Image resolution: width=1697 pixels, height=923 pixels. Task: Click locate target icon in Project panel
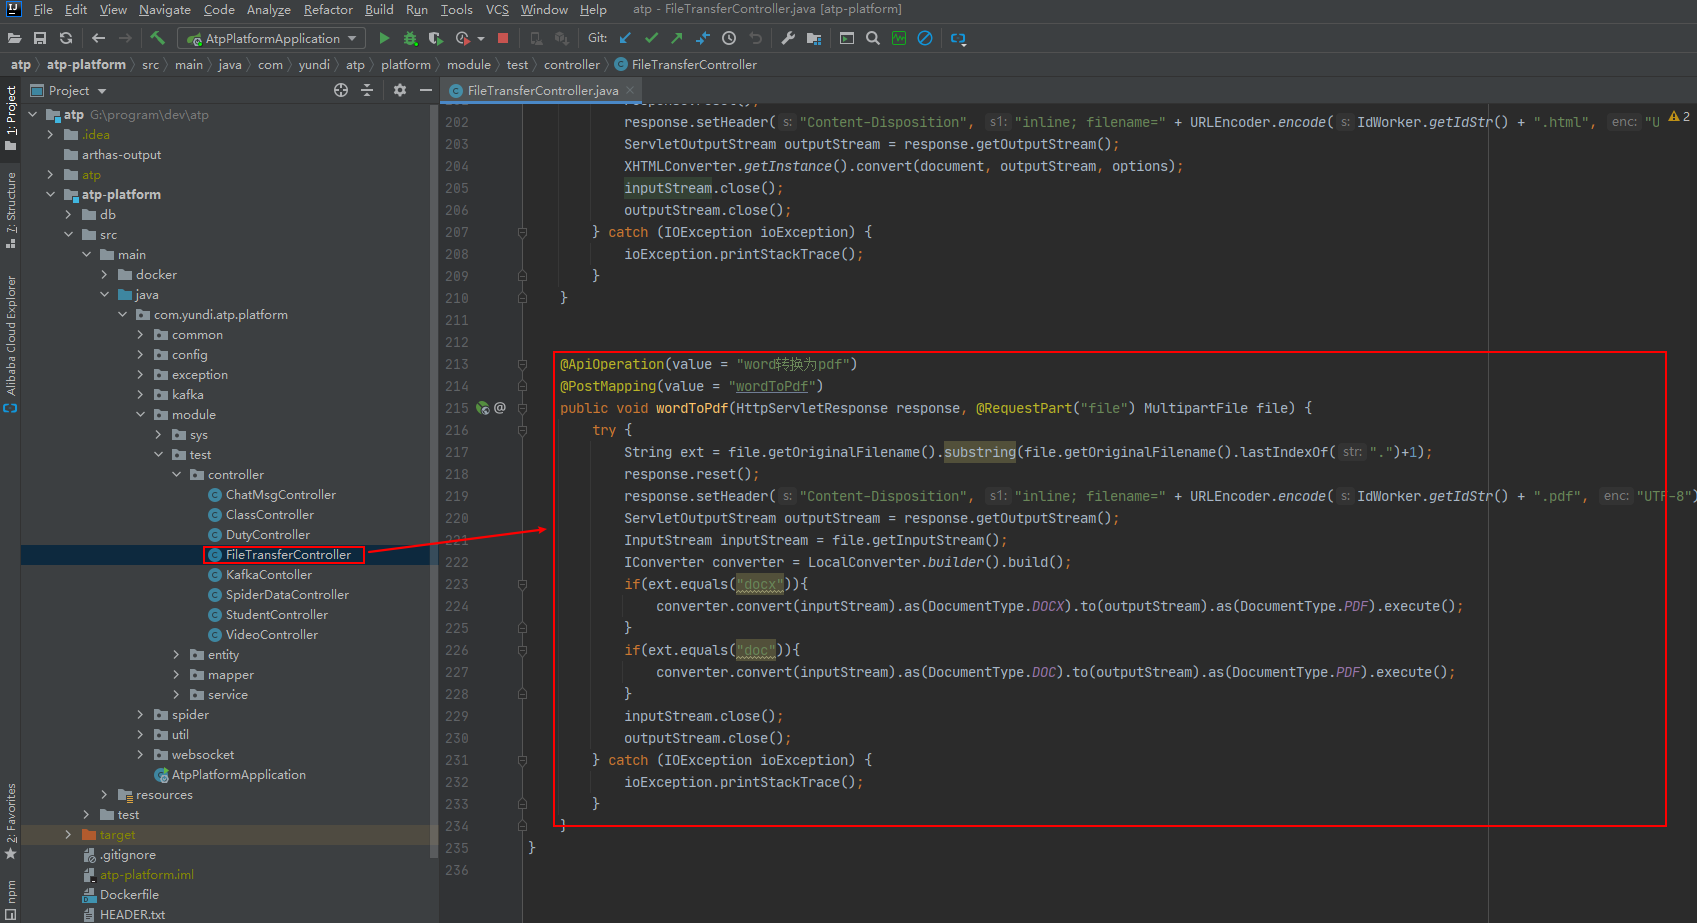[341, 90]
